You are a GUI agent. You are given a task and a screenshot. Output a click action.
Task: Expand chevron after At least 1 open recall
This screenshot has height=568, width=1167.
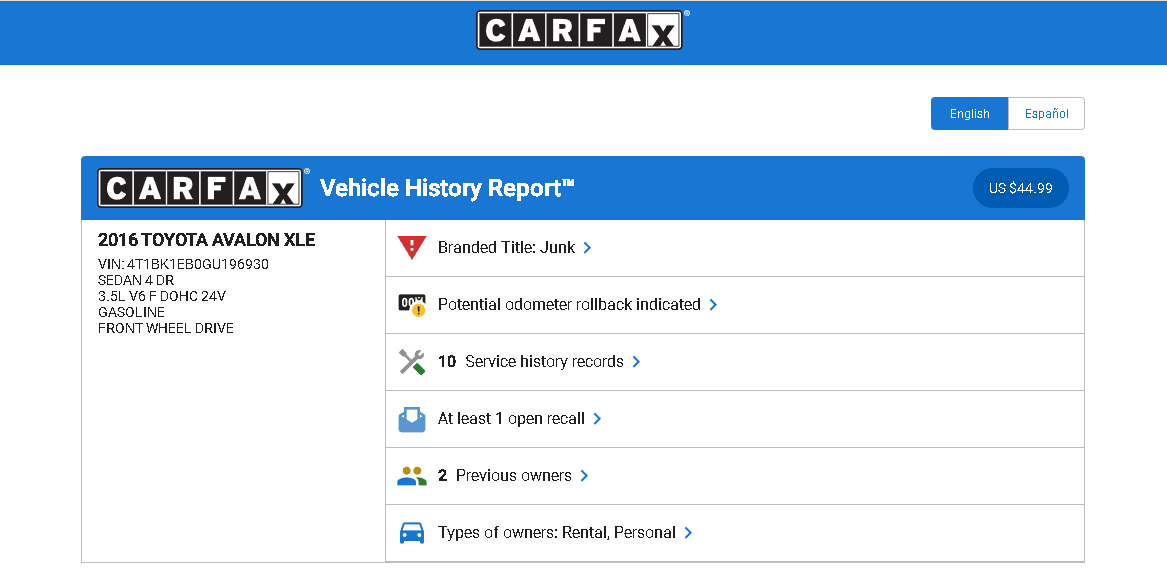597,419
